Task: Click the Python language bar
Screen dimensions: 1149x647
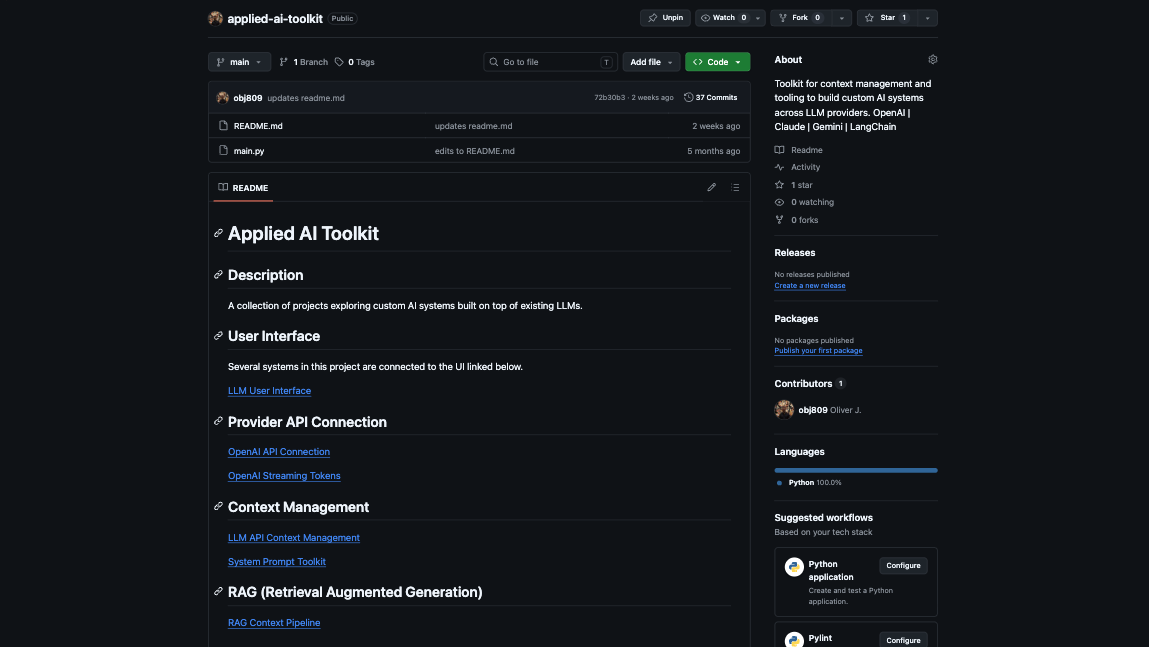Action: [x=856, y=470]
